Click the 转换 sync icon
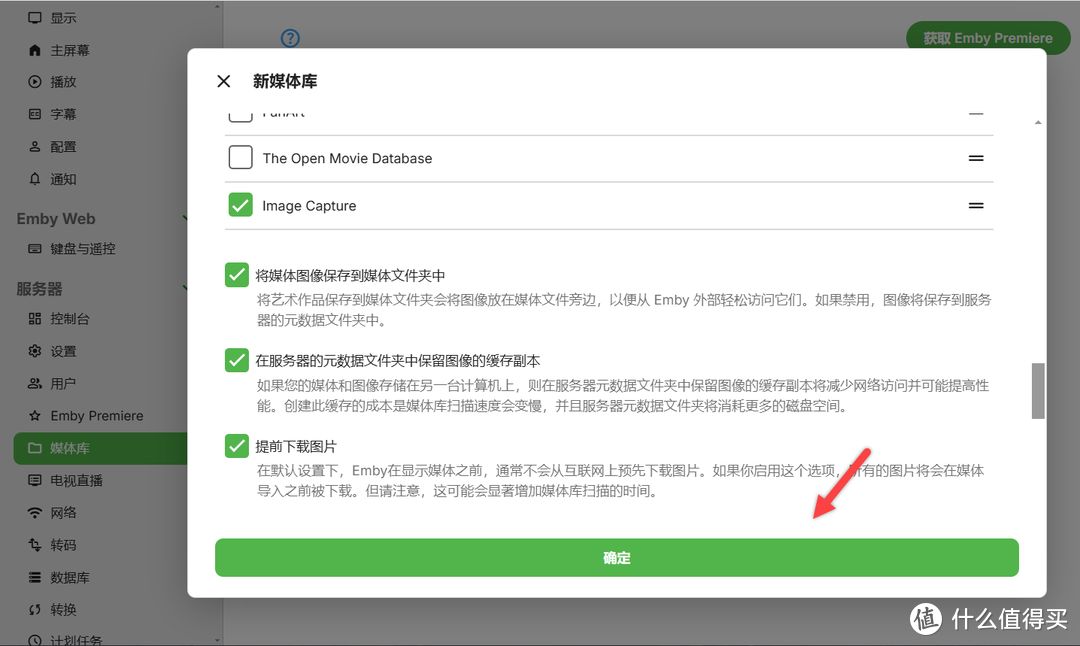 [x=34, y=609]
